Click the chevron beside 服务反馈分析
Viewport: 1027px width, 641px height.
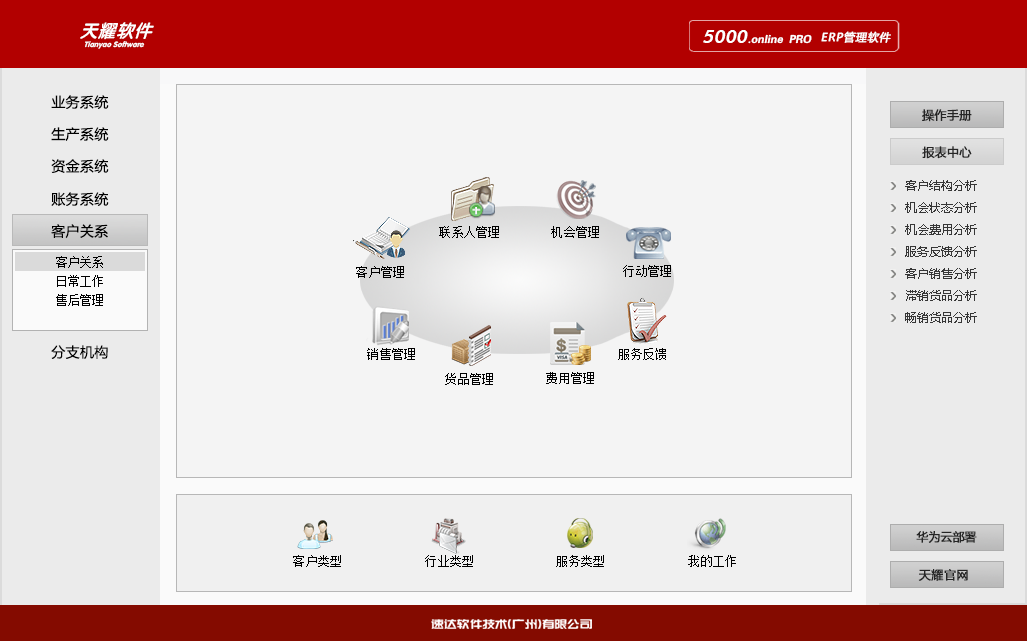point(893,252)
